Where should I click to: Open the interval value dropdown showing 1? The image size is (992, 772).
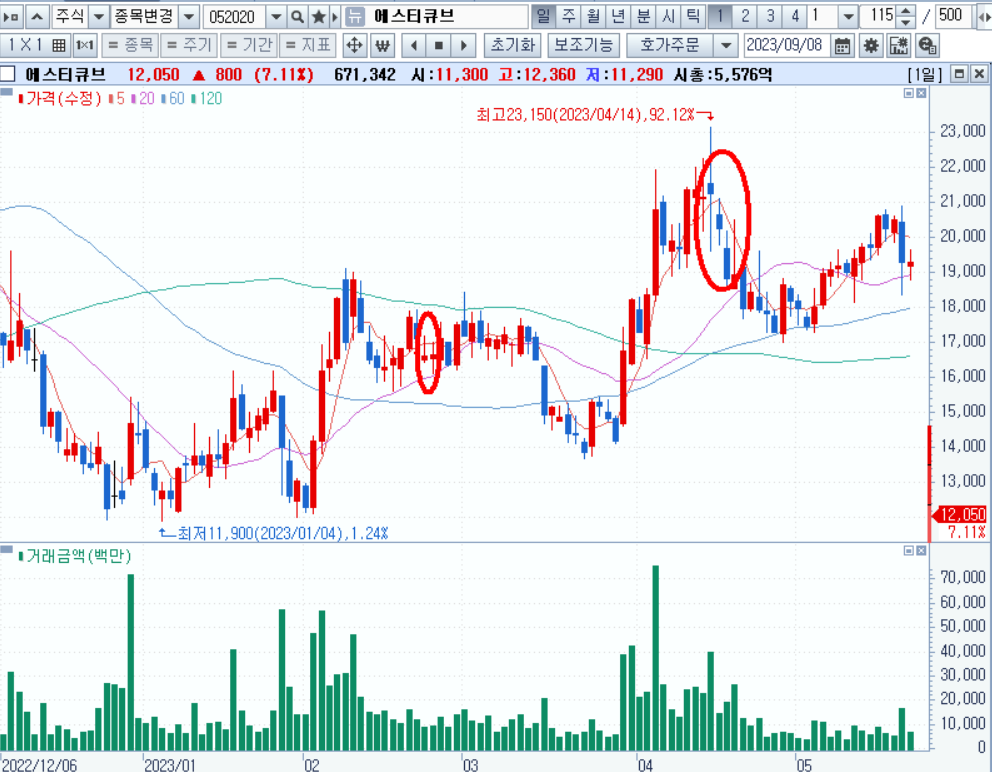coord(848,16)
